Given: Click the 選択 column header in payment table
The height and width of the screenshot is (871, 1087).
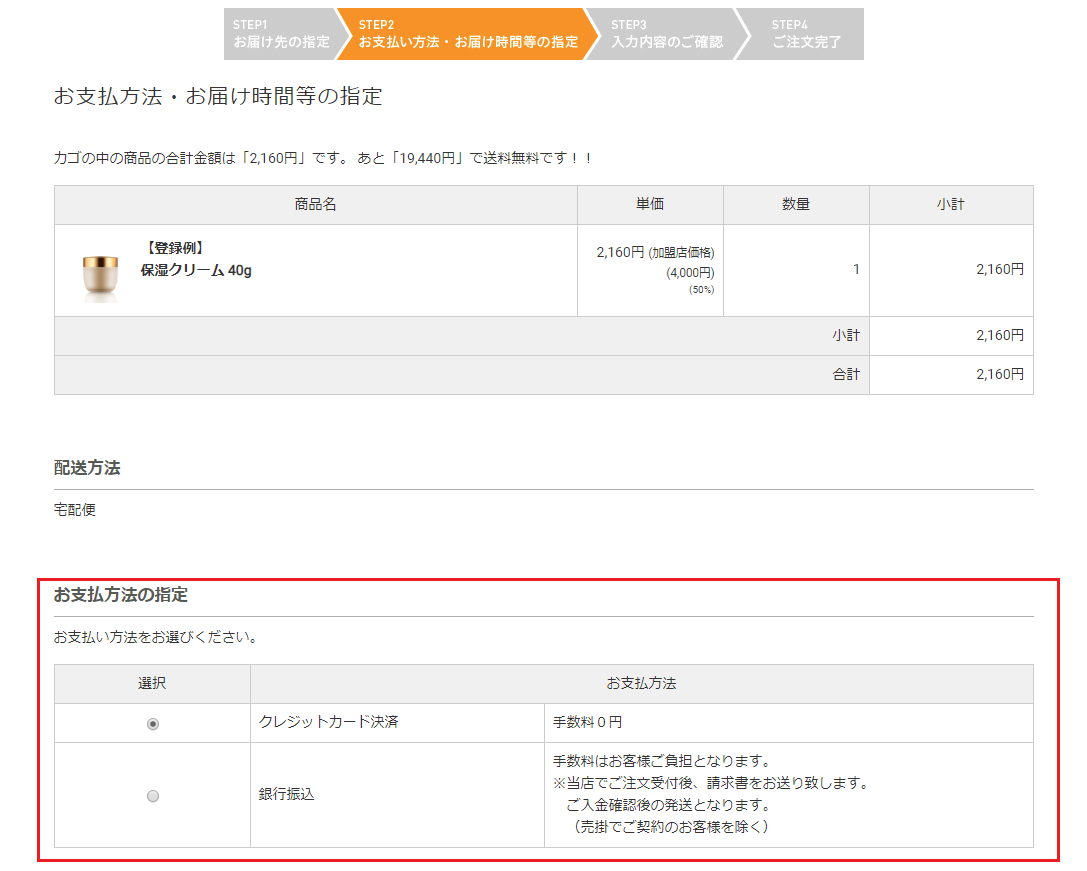Looking at the screenshot, I should click(152, 684).
